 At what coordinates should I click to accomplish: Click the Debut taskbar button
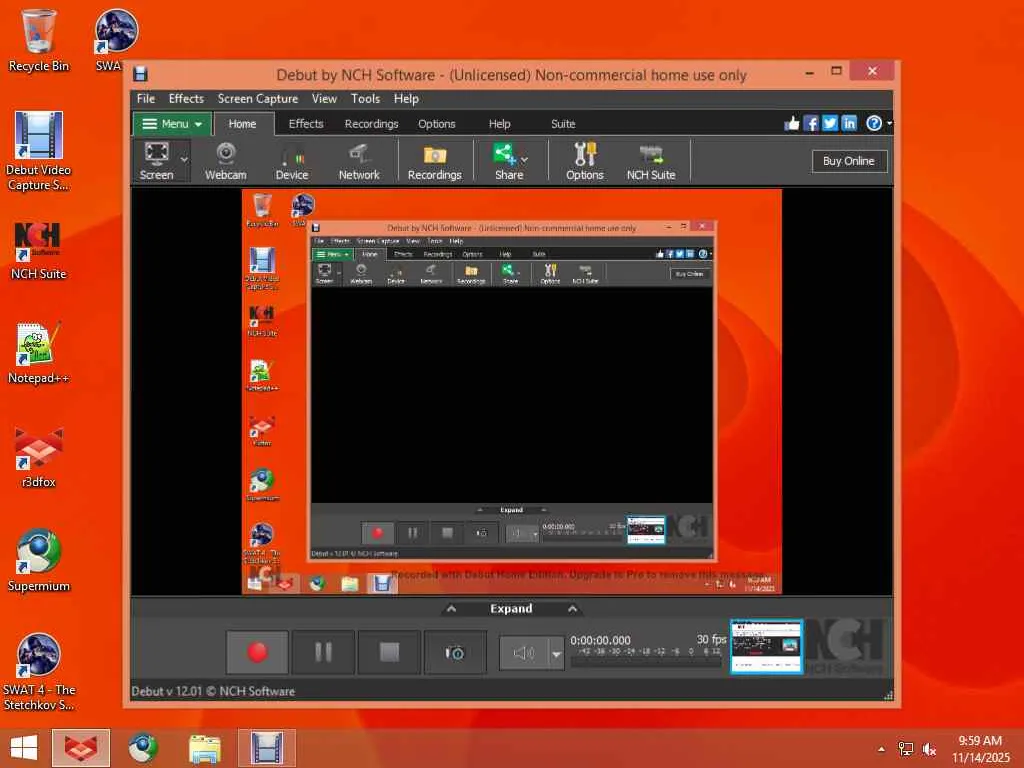click(x=266, y=748)
